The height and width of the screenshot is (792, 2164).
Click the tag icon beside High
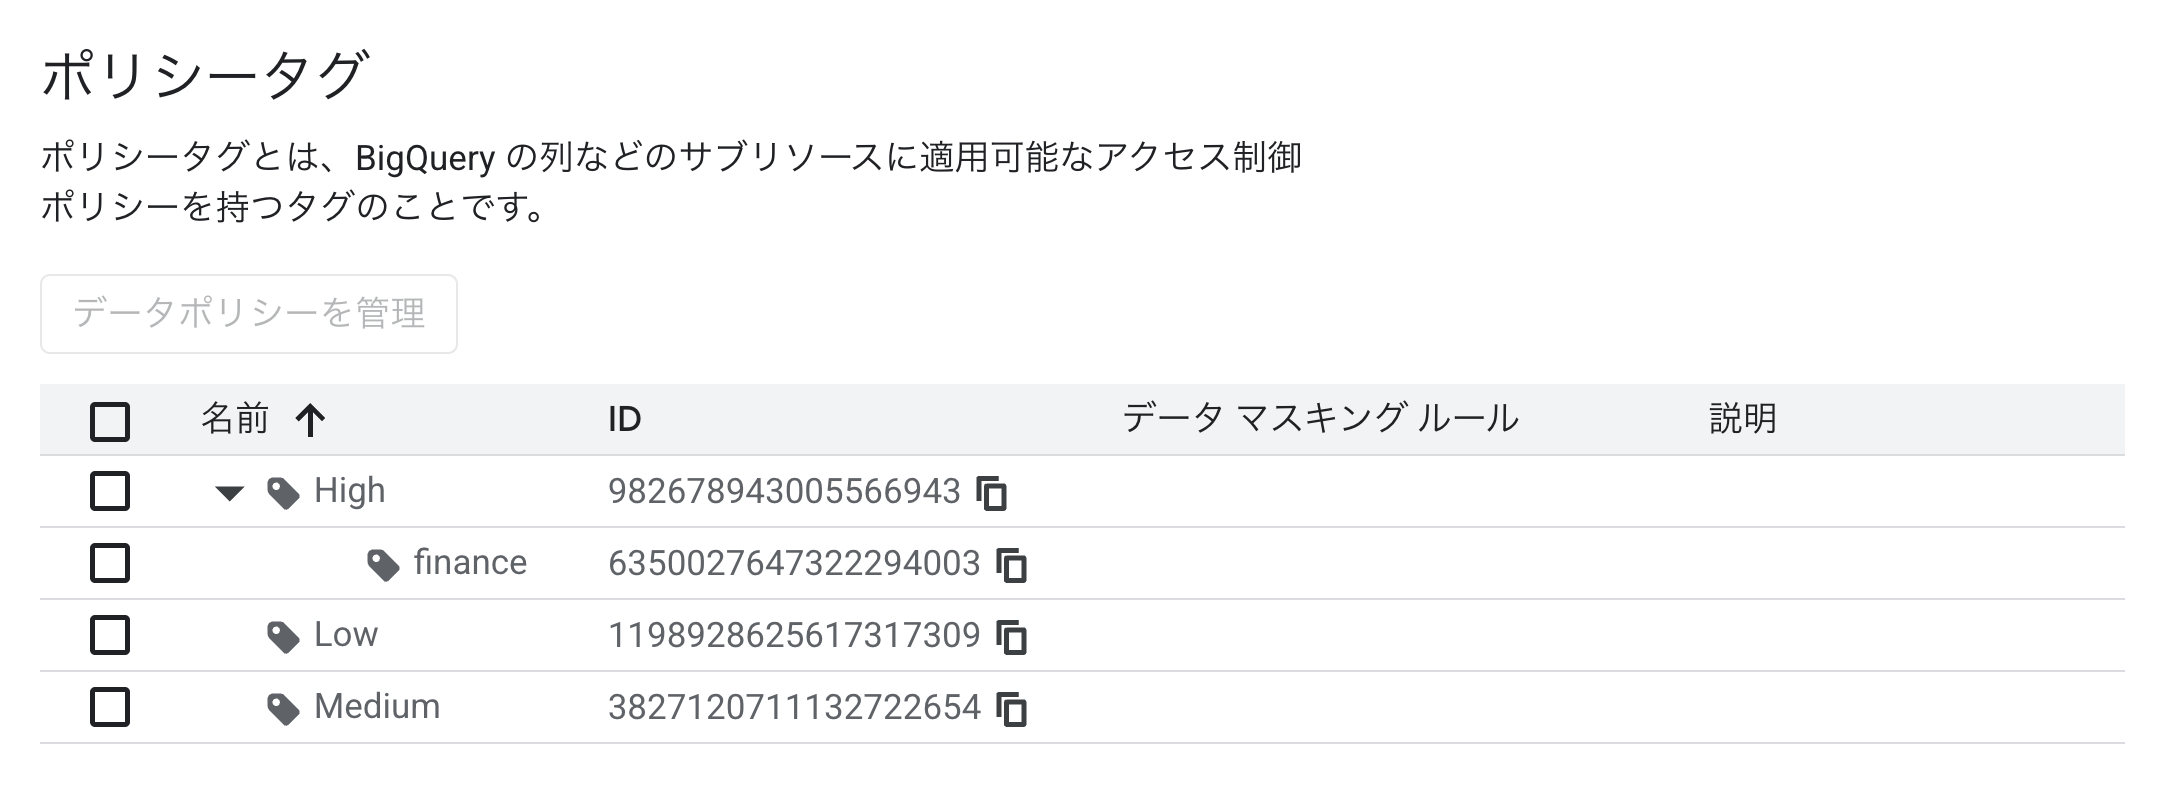283,492
